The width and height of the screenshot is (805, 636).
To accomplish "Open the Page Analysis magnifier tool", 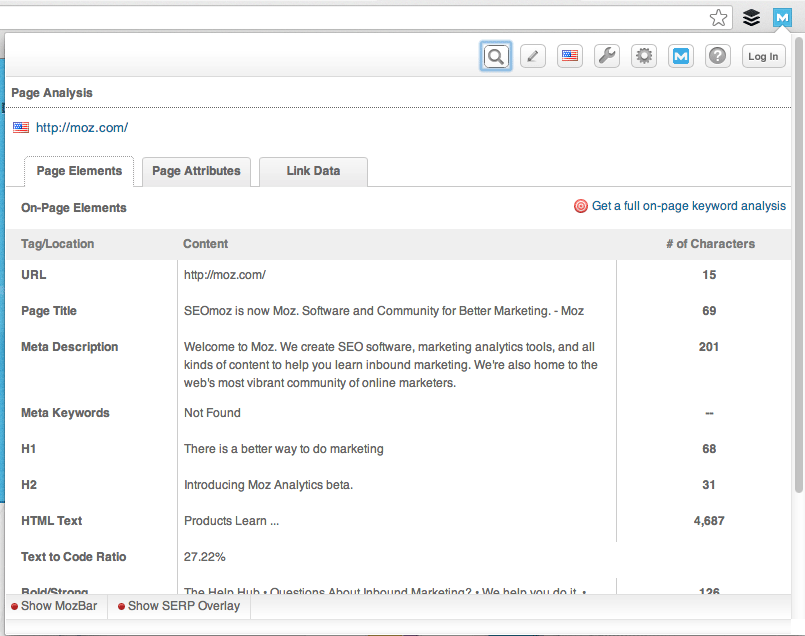I will coord(496,56).
